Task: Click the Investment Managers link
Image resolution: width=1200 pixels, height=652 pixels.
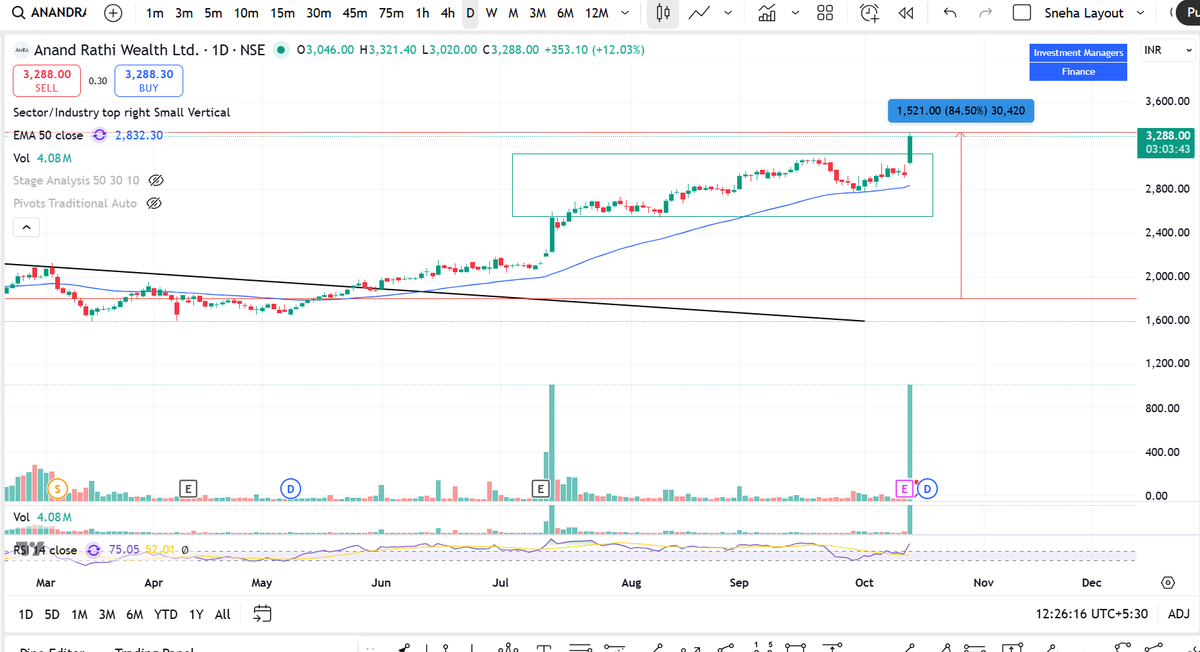Action: click(x=1078, y=52)
